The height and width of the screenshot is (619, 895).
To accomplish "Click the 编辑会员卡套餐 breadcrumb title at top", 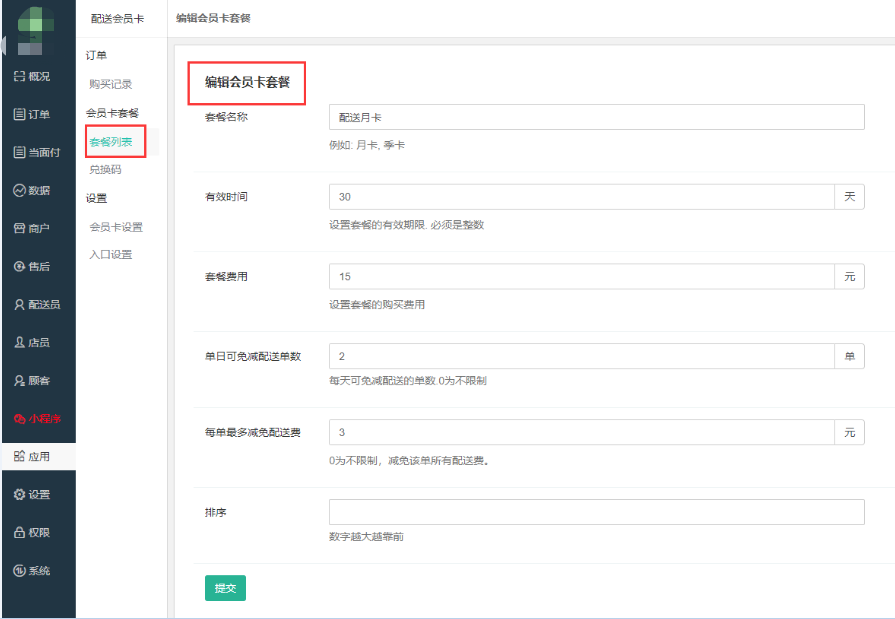I will (x=213, y=18).
